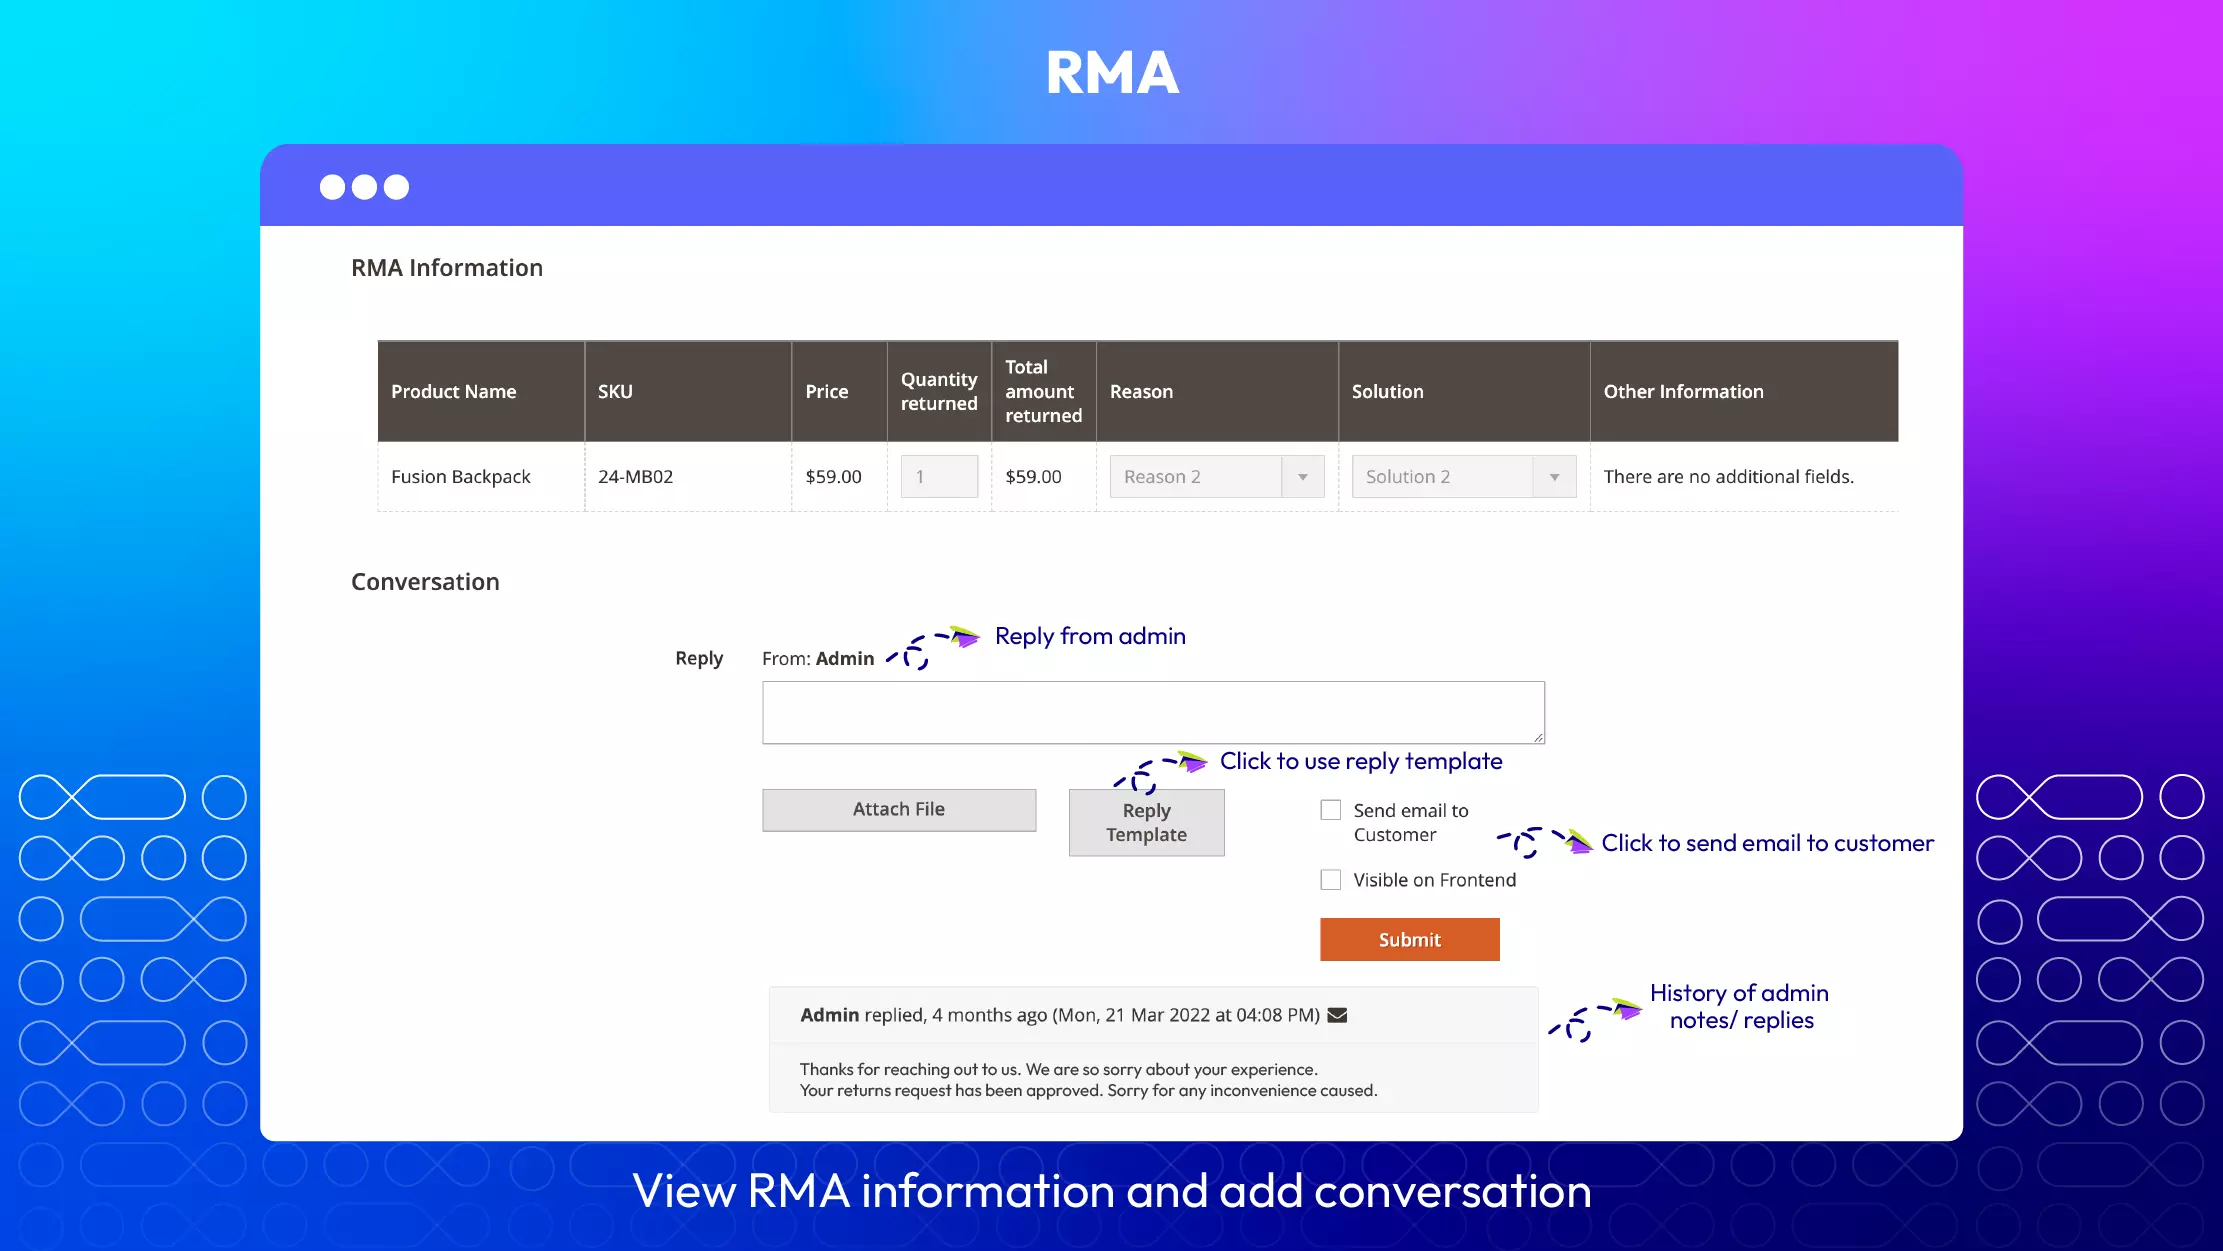The image size is (2223, 1251).
Task: Click the RMA Information heading
Action: (447, 268)
